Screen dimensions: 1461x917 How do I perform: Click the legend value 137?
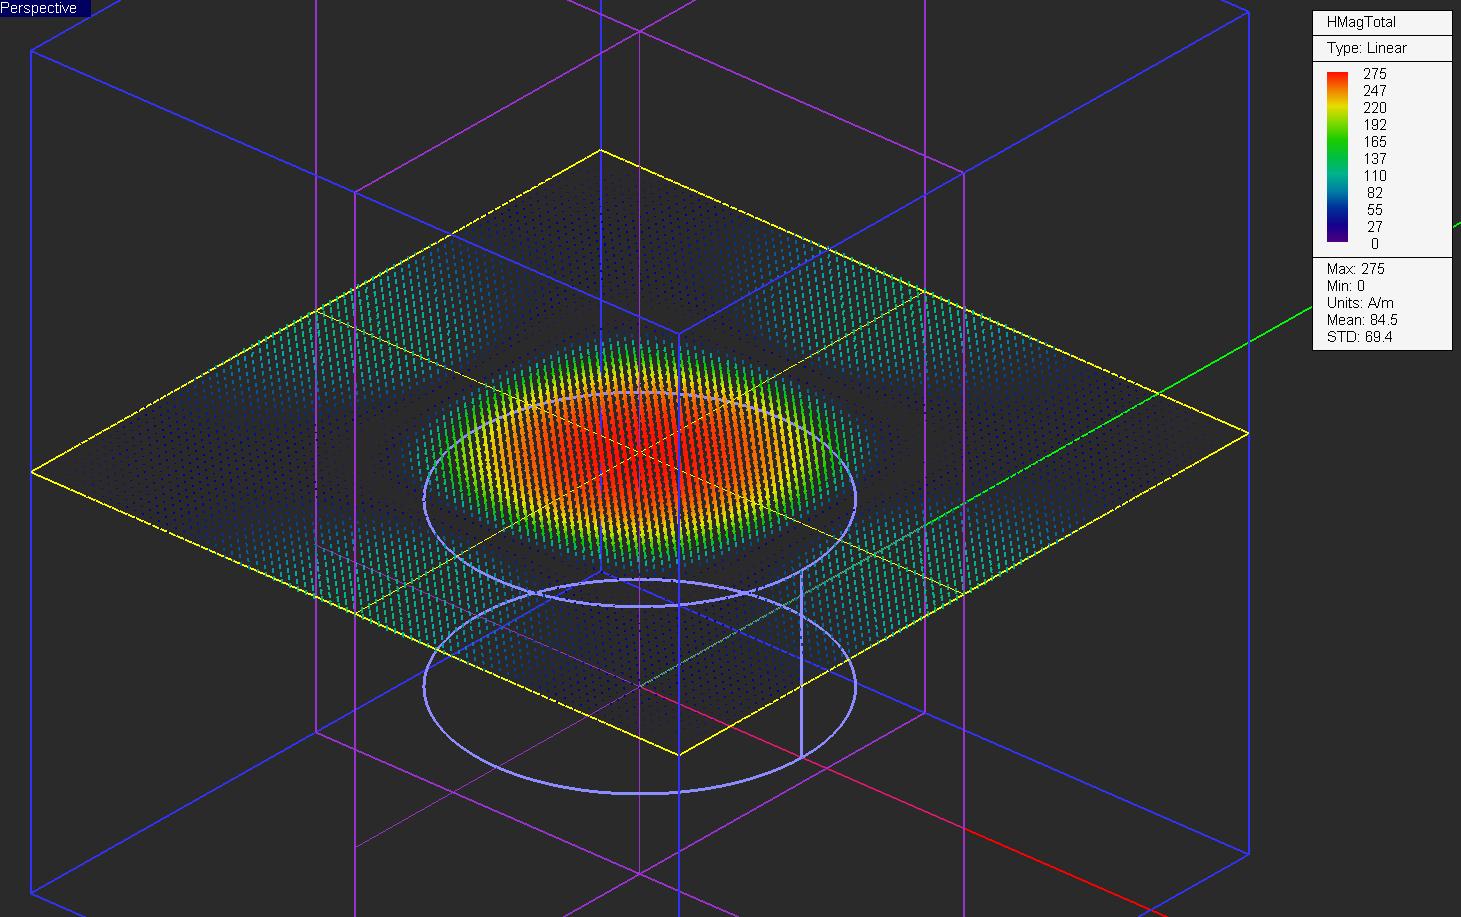click(x=1375, y=159)
